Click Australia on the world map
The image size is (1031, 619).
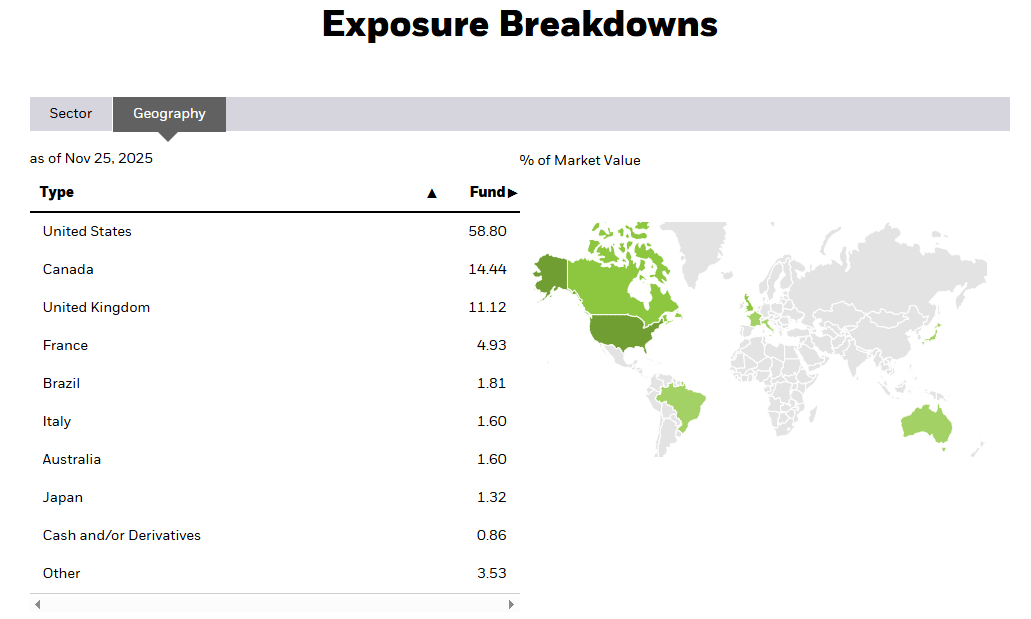(924, 424)
